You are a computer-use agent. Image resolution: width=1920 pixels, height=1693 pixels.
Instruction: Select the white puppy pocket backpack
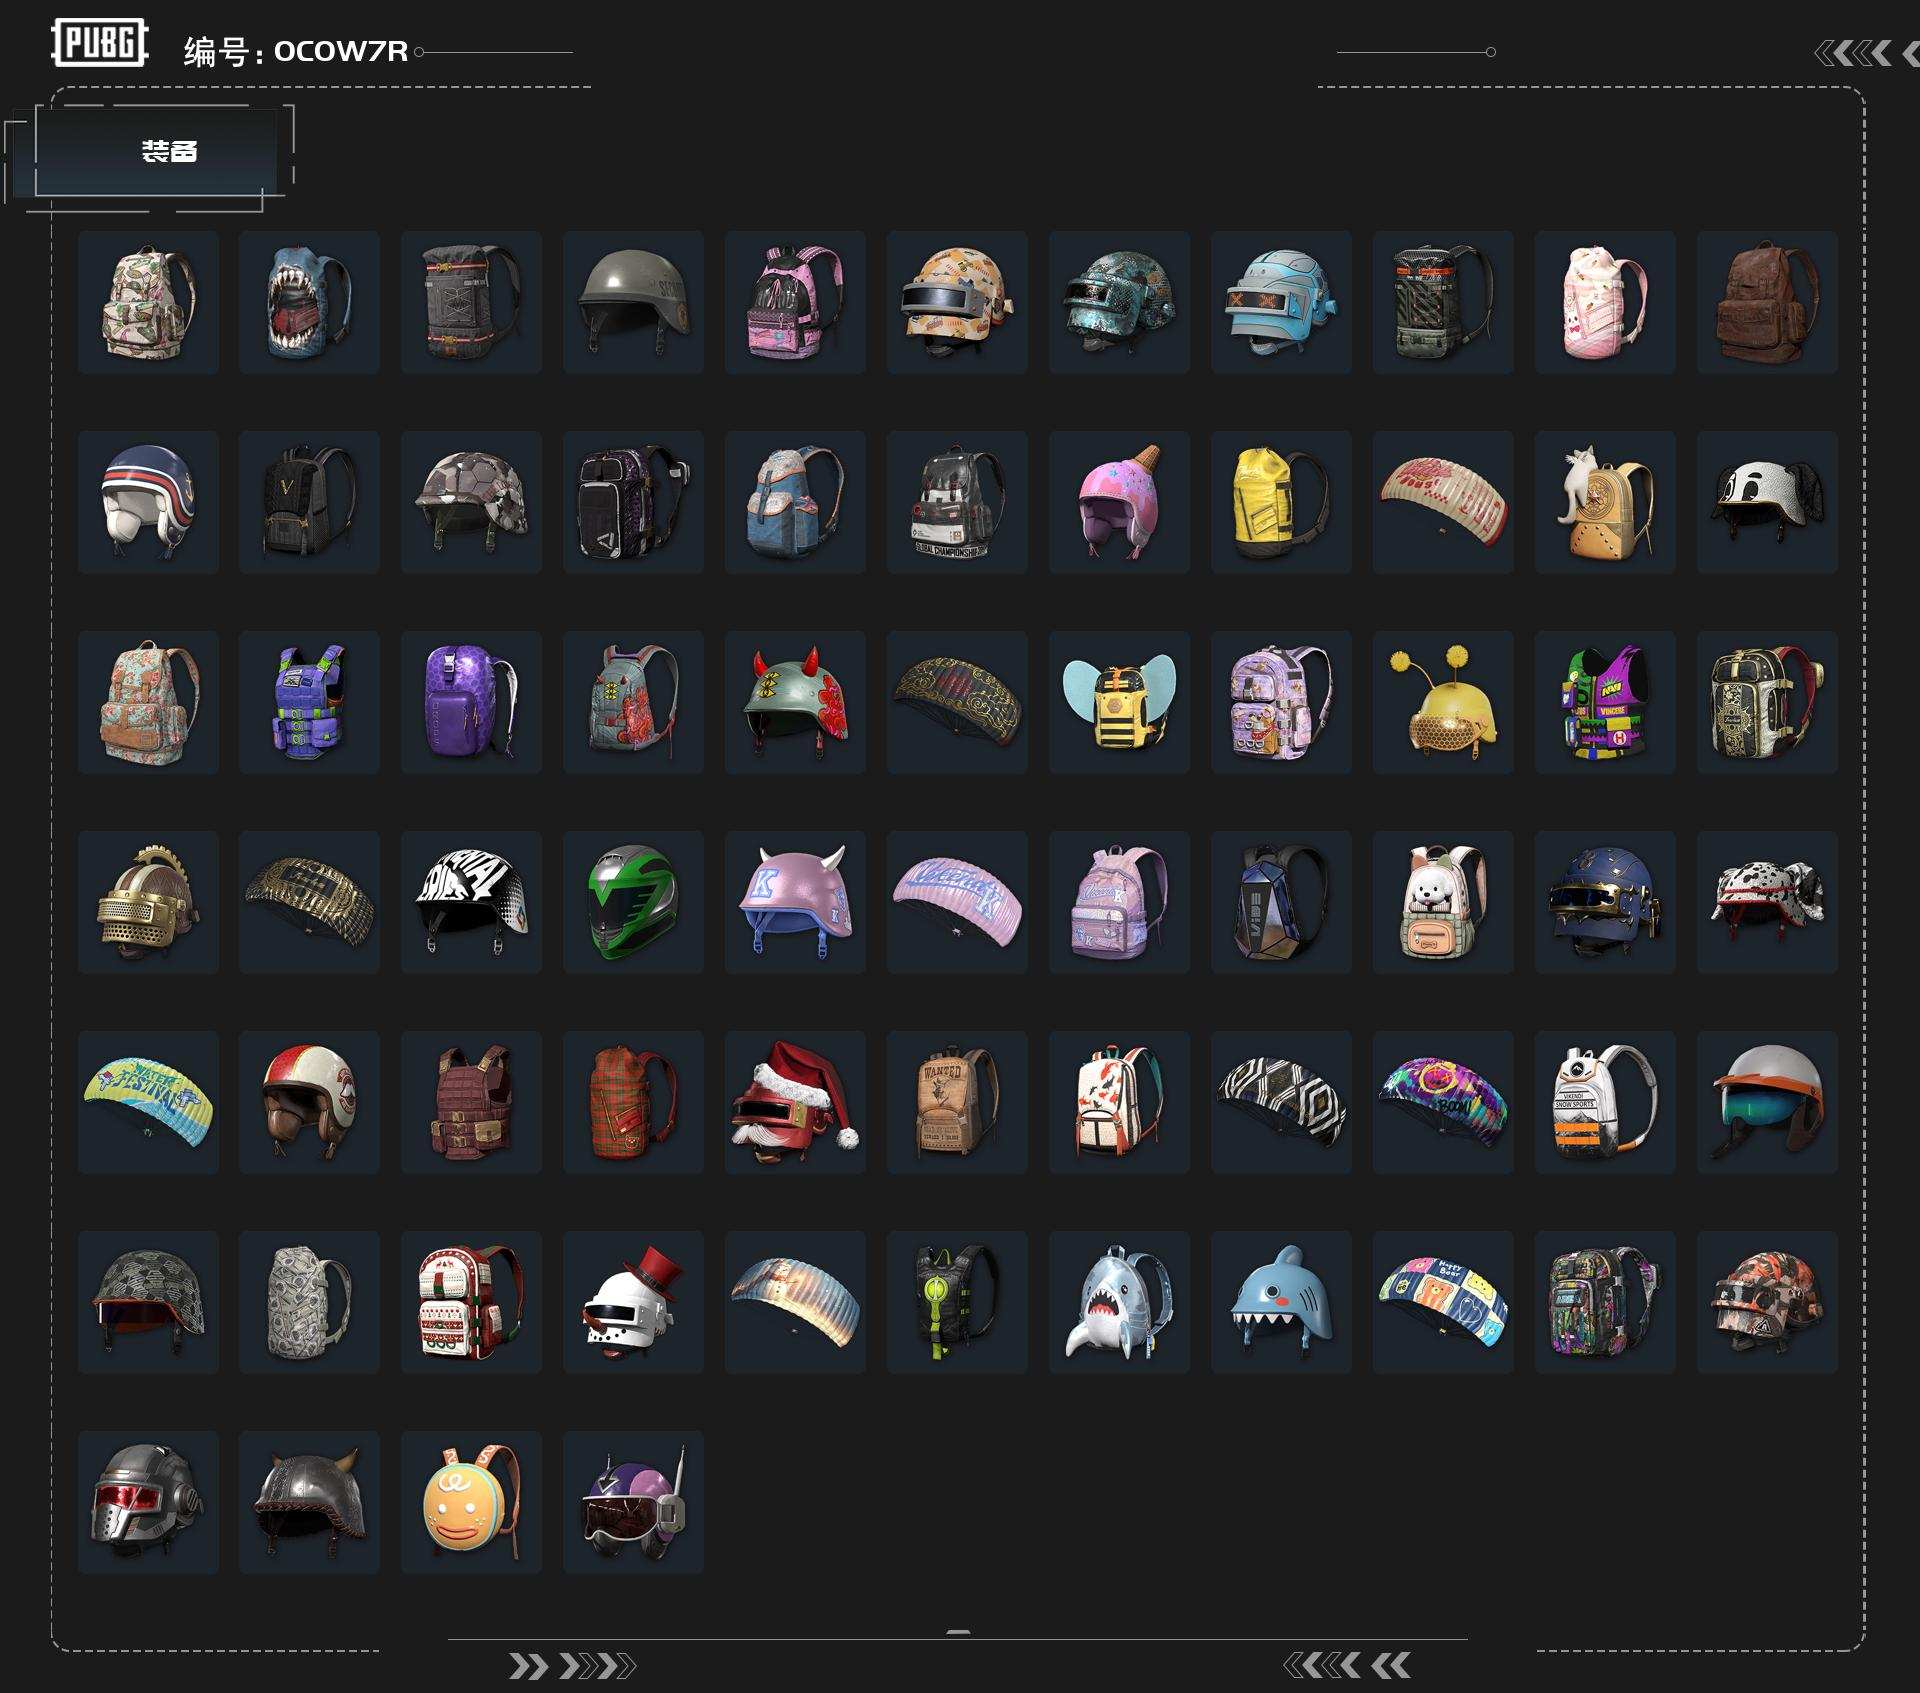coord(1443,902)
